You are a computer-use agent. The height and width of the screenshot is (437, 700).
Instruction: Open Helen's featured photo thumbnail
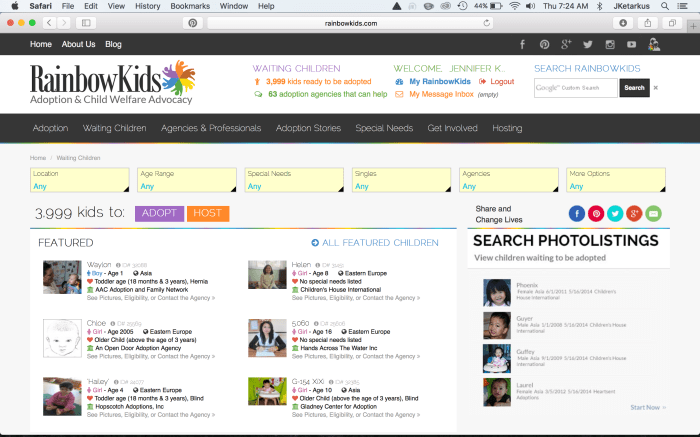tap(267, 275)
